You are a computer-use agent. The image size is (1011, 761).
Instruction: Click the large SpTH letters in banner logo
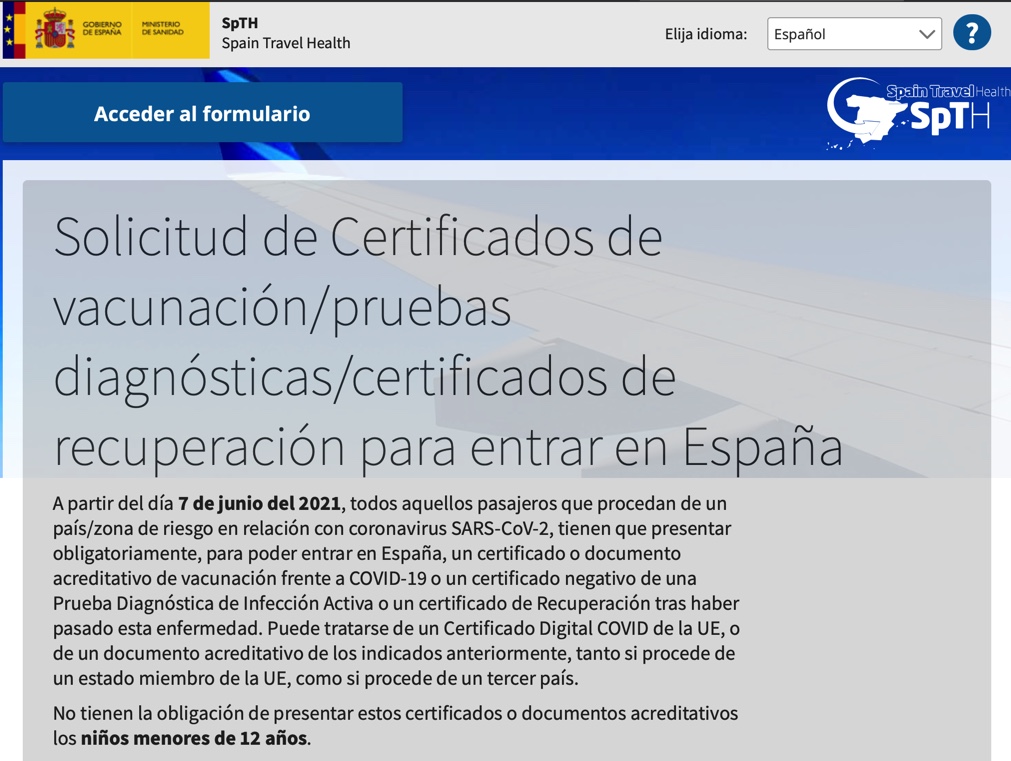point(948,118)
